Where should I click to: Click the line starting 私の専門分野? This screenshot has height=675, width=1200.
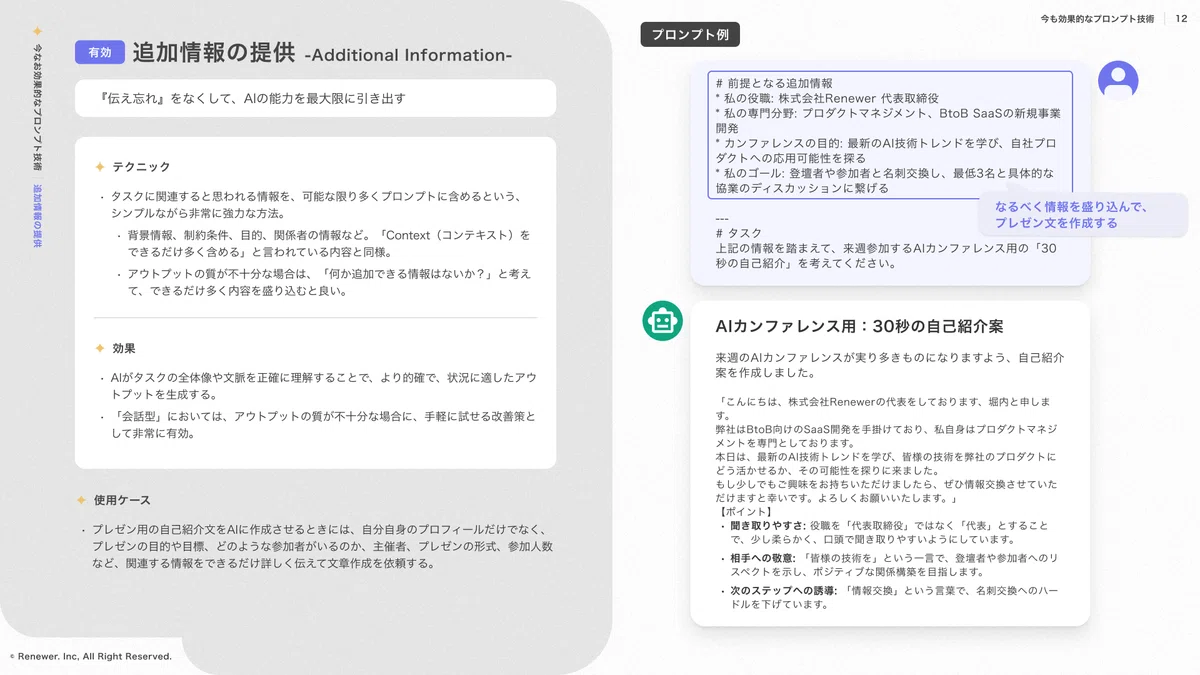click(x=888, y=121)
